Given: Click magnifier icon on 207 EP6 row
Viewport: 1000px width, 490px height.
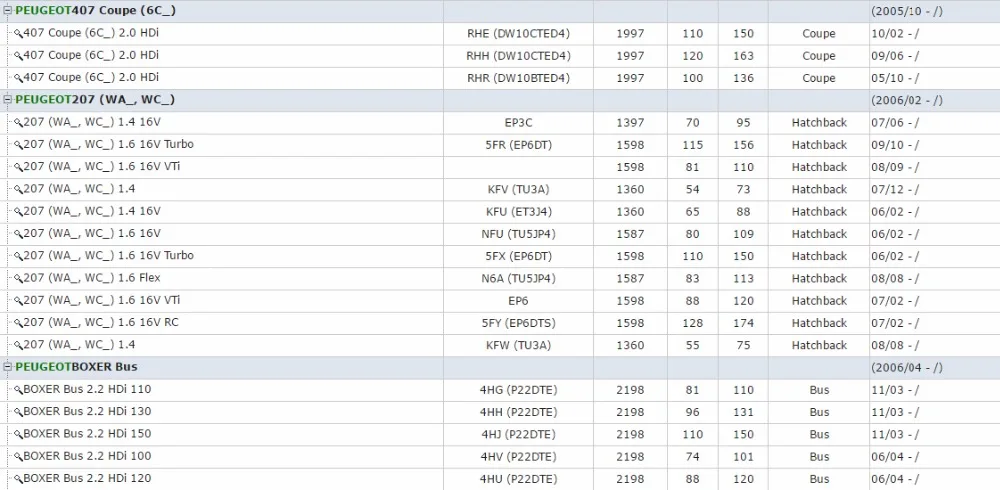Looking at the screenshot, I should tap(18, 301).
